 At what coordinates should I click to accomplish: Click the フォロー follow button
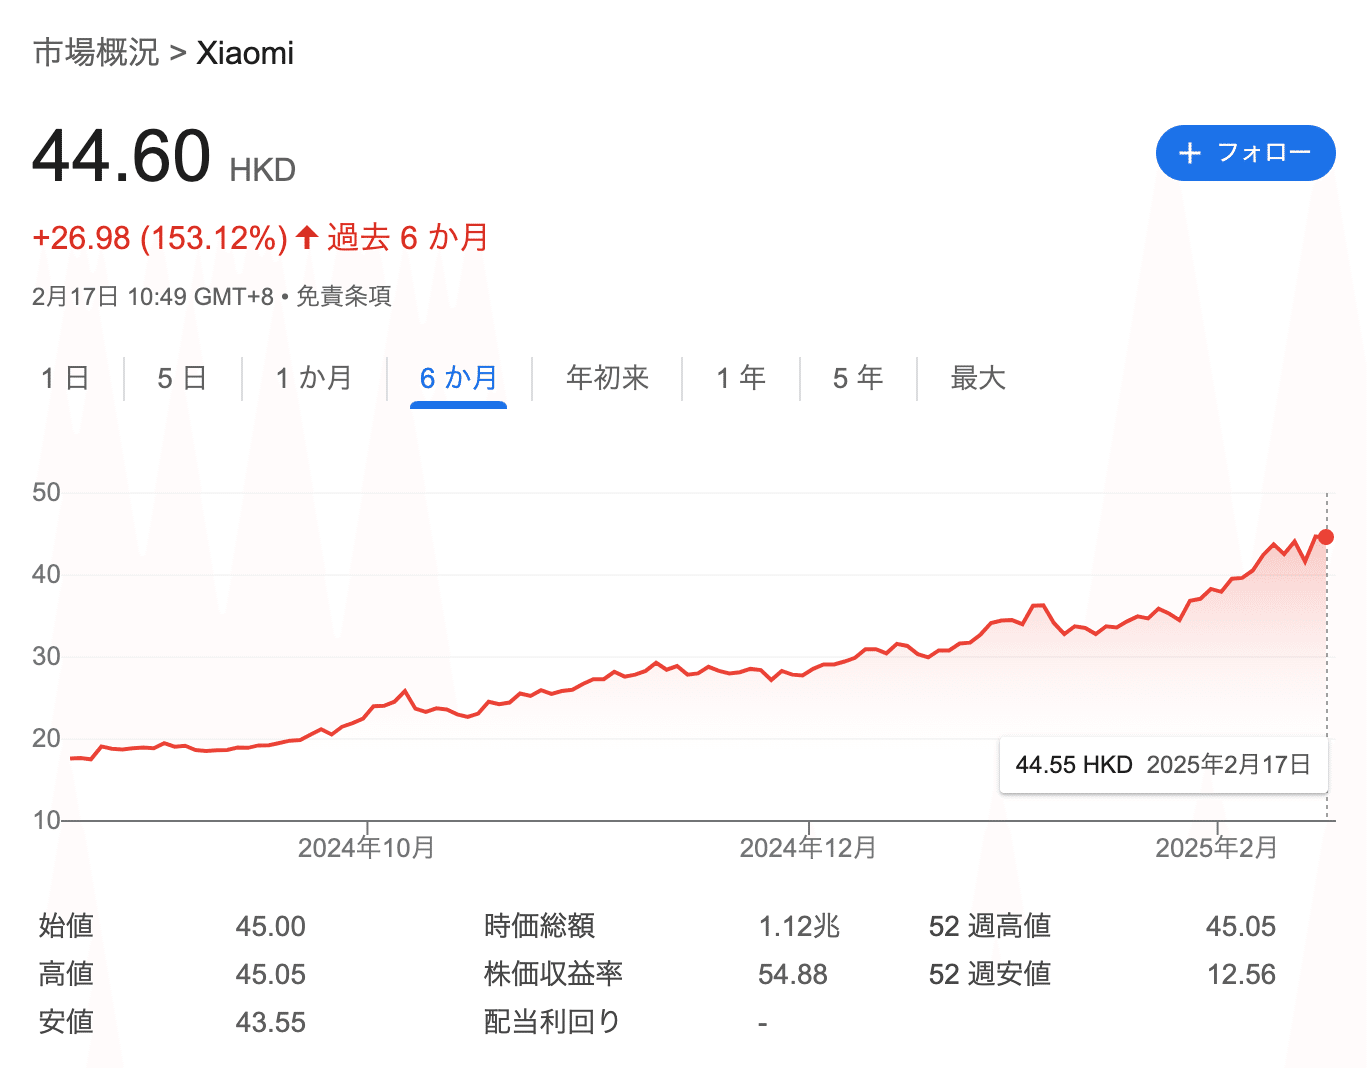tap(1245, 153)
